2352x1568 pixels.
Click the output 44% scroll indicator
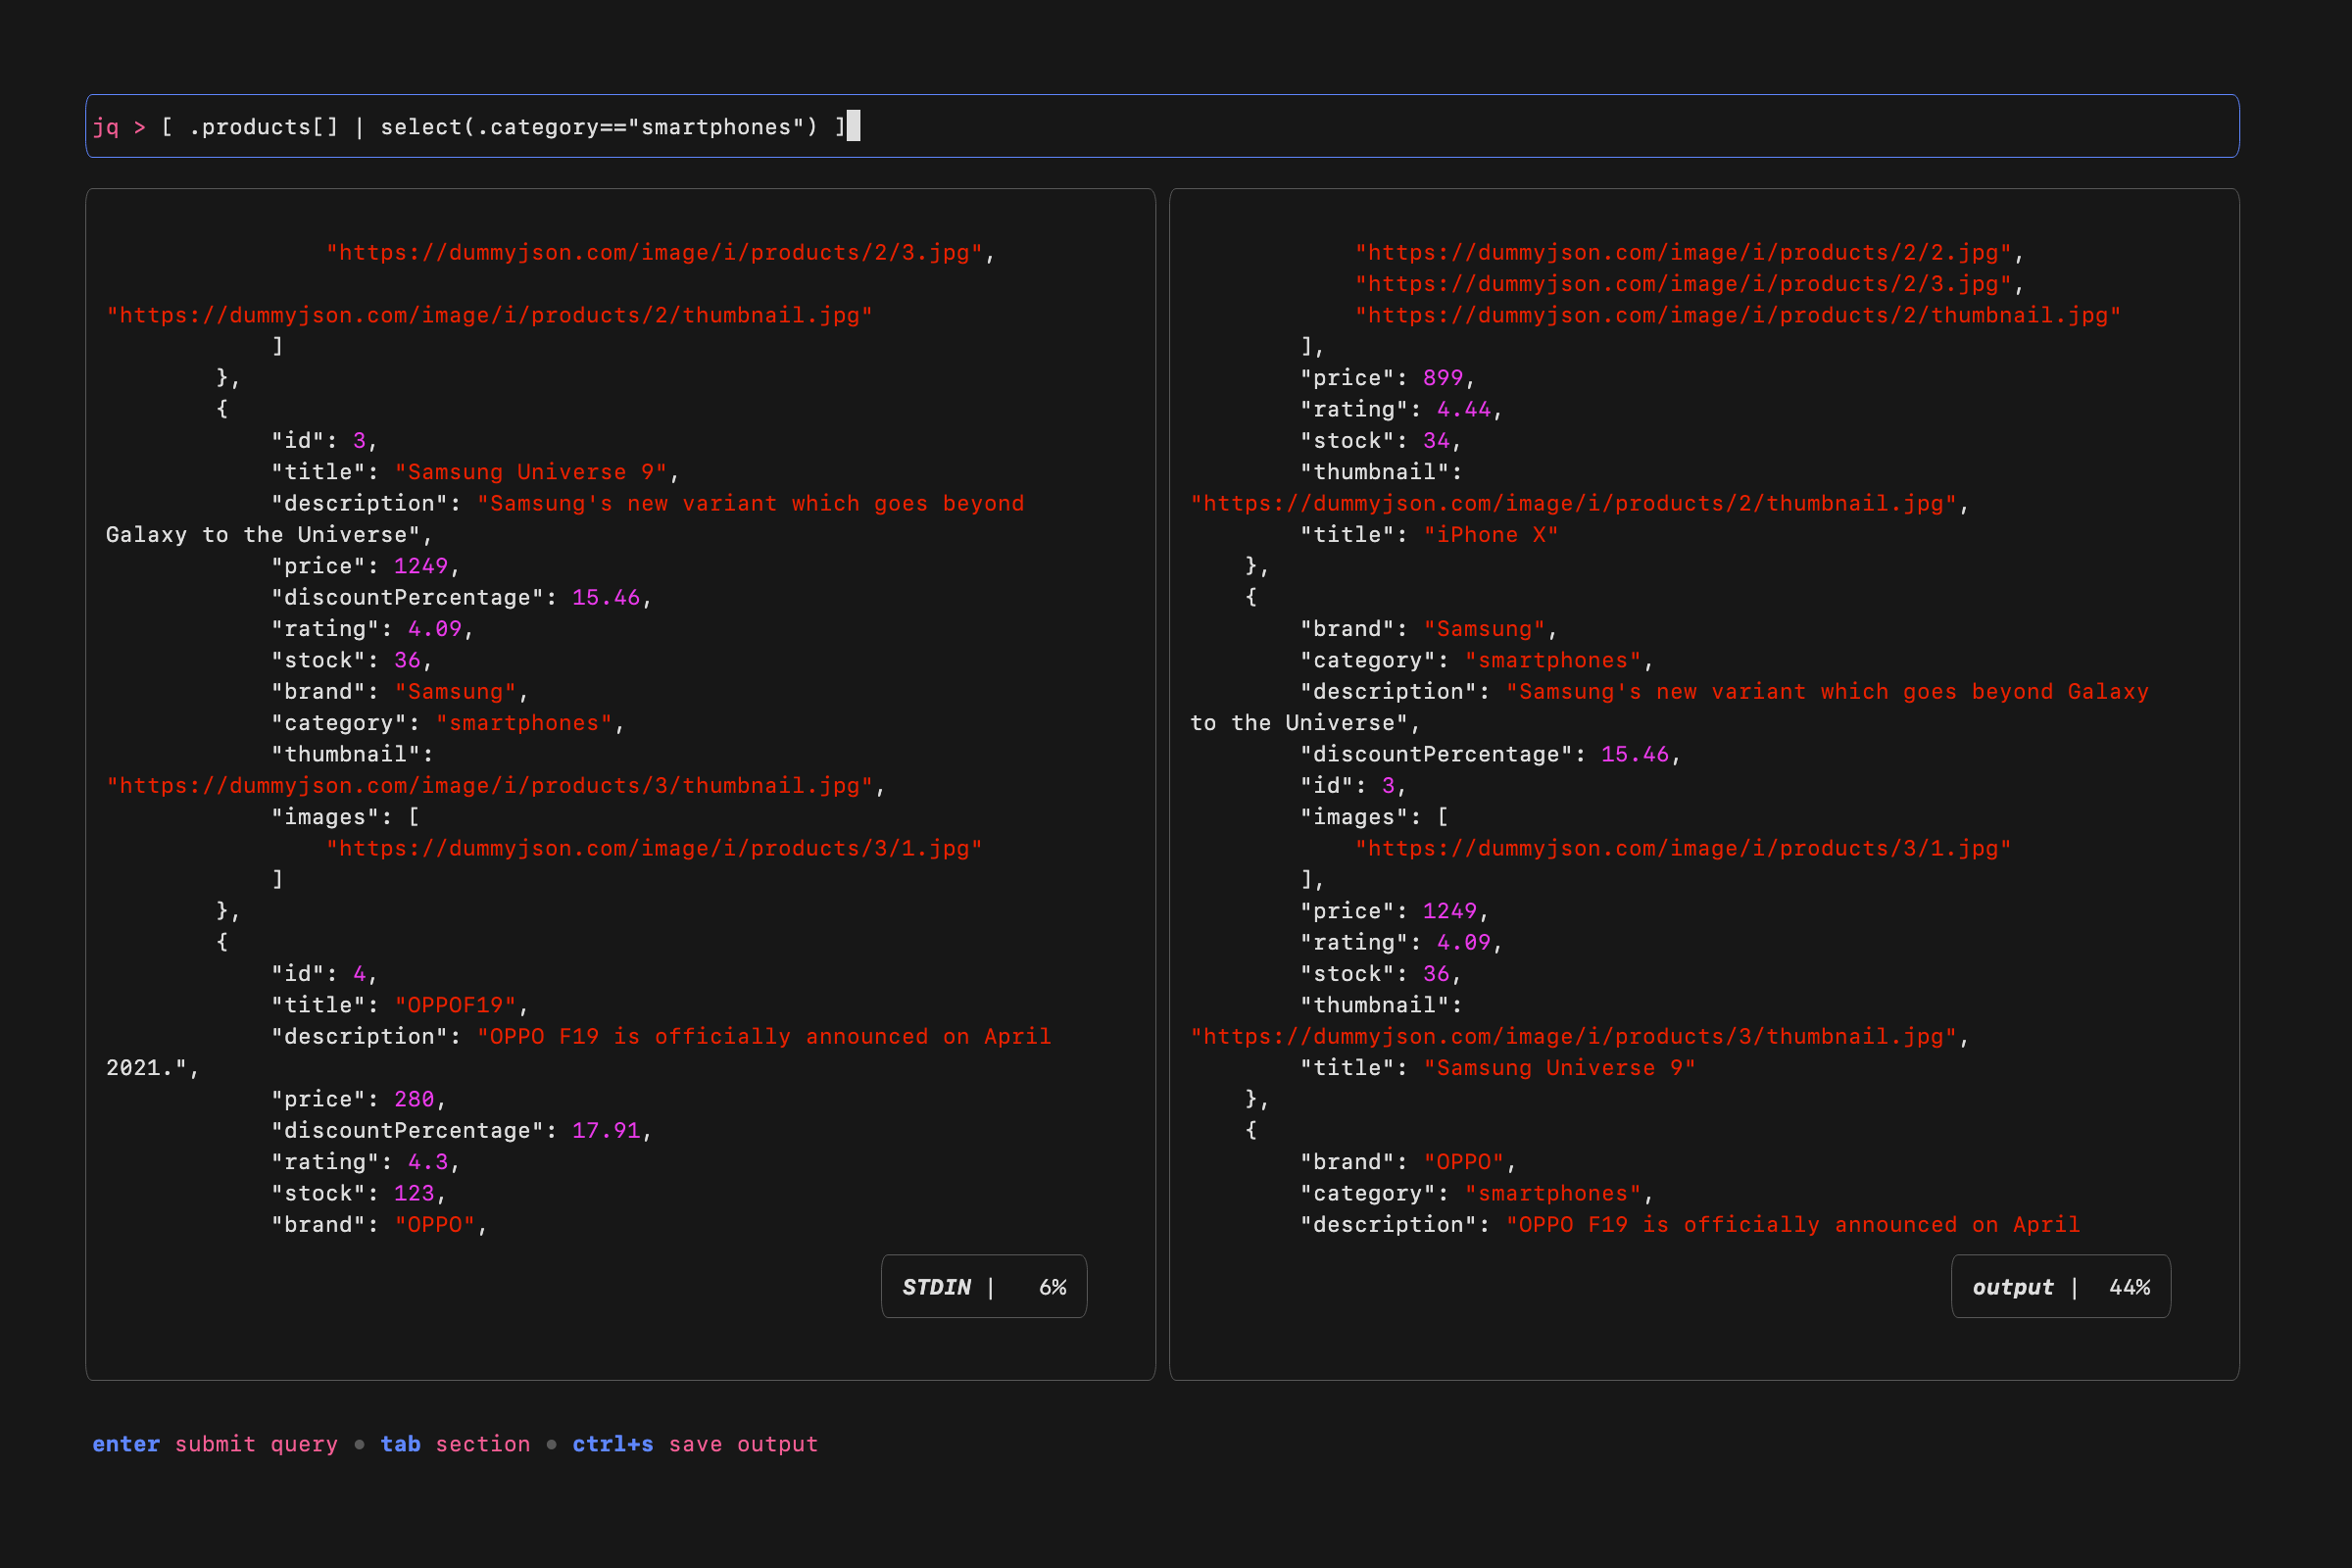point(2061,1286)
